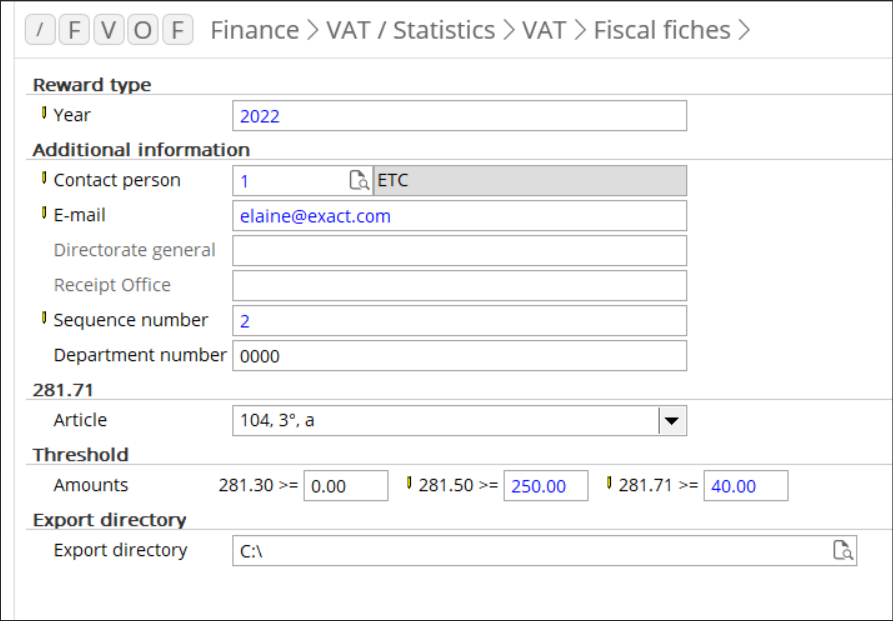Click the O shortcut key button
The width and height of the screenshot is (893, 621).
143,31
